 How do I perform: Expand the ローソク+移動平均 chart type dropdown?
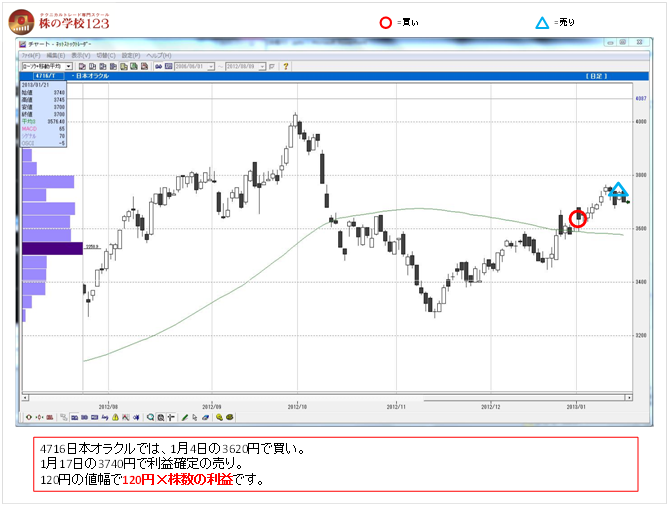(69, 66)
